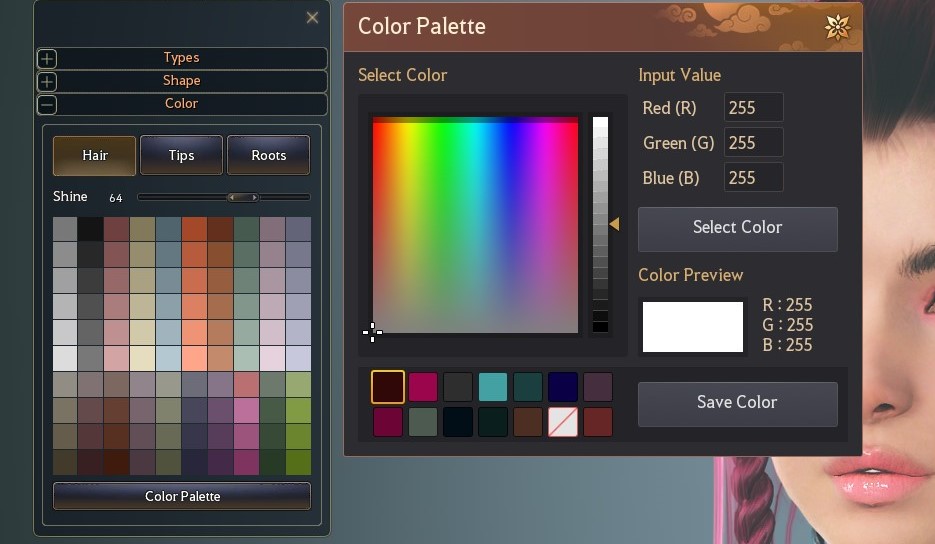The width and height of the screenshot is (935, 544).
Task: Select the gray-green saved color swatch
Action: [x=423, y=422]
